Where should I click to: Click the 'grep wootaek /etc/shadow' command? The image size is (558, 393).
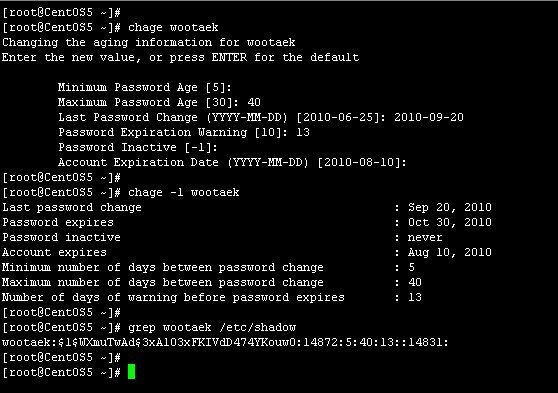coord(212,328)
